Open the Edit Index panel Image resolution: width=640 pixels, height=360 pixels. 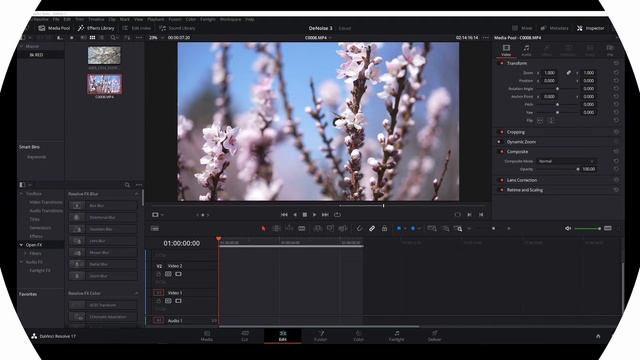tap(137, 28)
